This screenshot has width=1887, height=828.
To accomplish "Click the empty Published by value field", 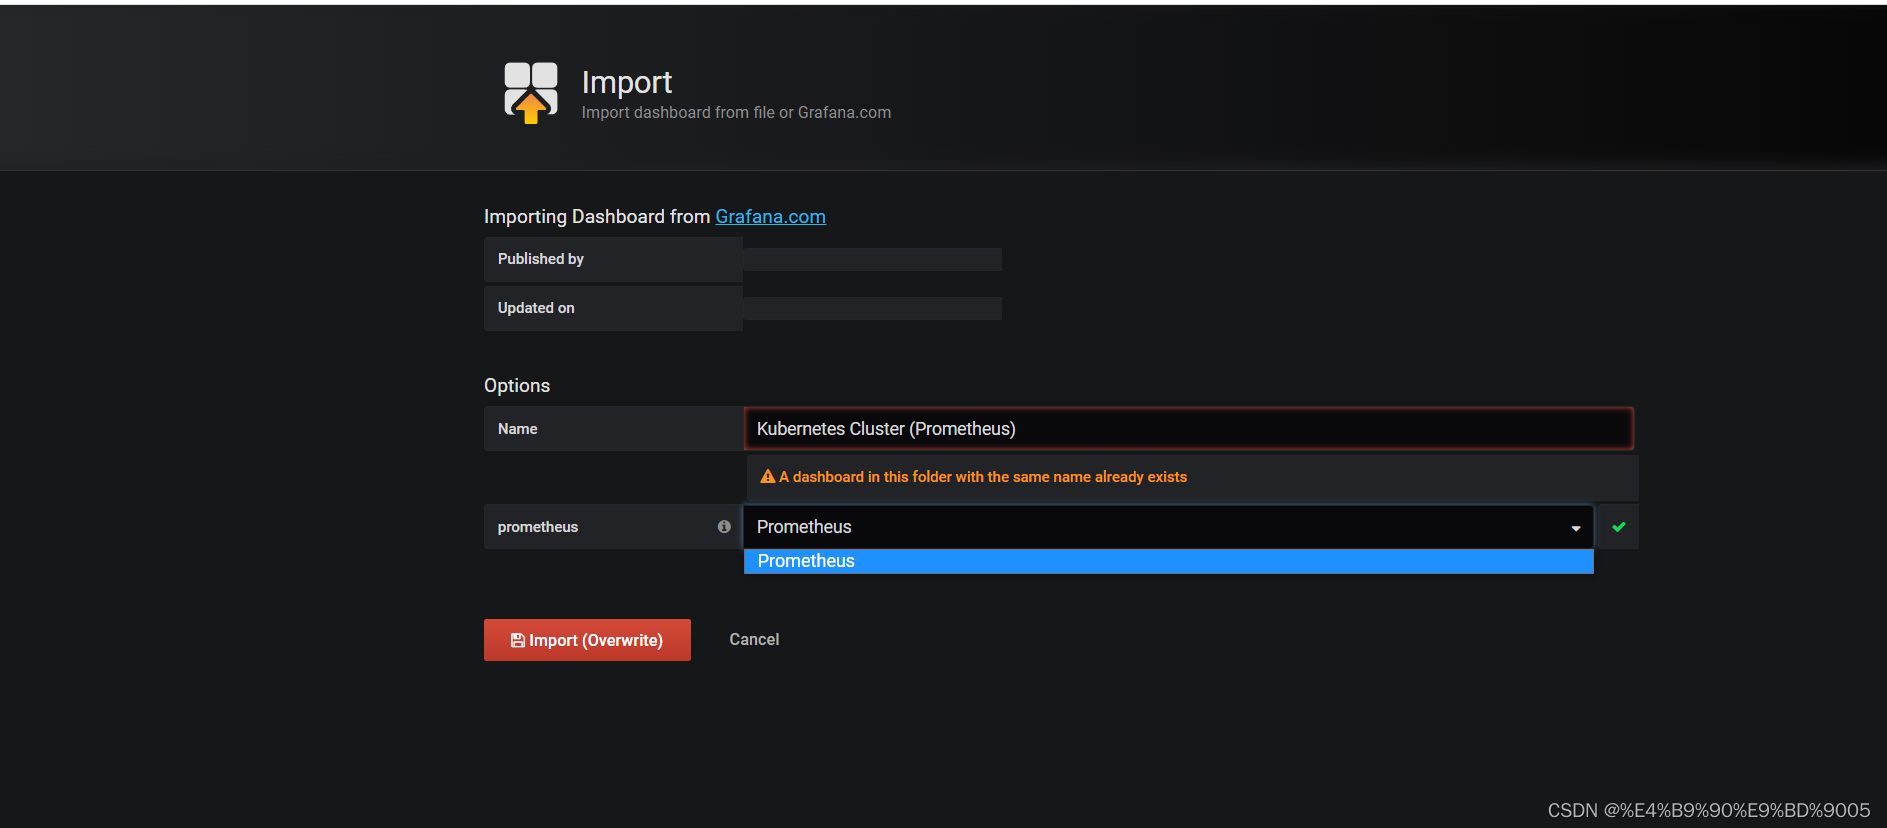I will pos(872,260).
